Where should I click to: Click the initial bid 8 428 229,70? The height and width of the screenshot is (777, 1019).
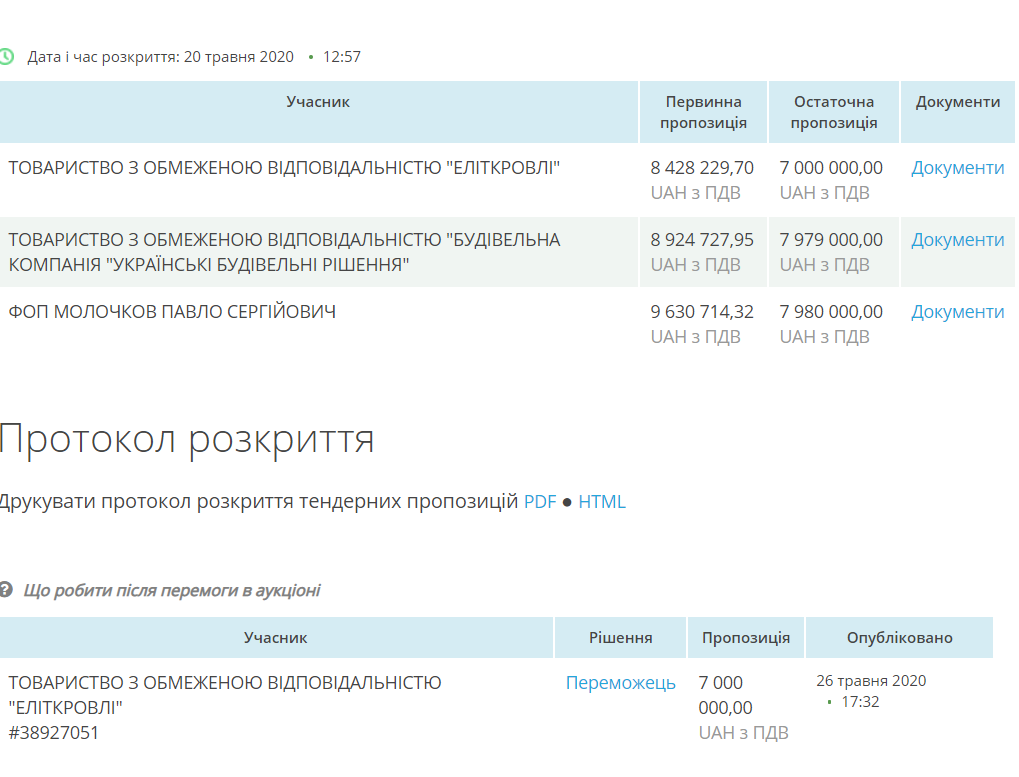tap(702, 168)
